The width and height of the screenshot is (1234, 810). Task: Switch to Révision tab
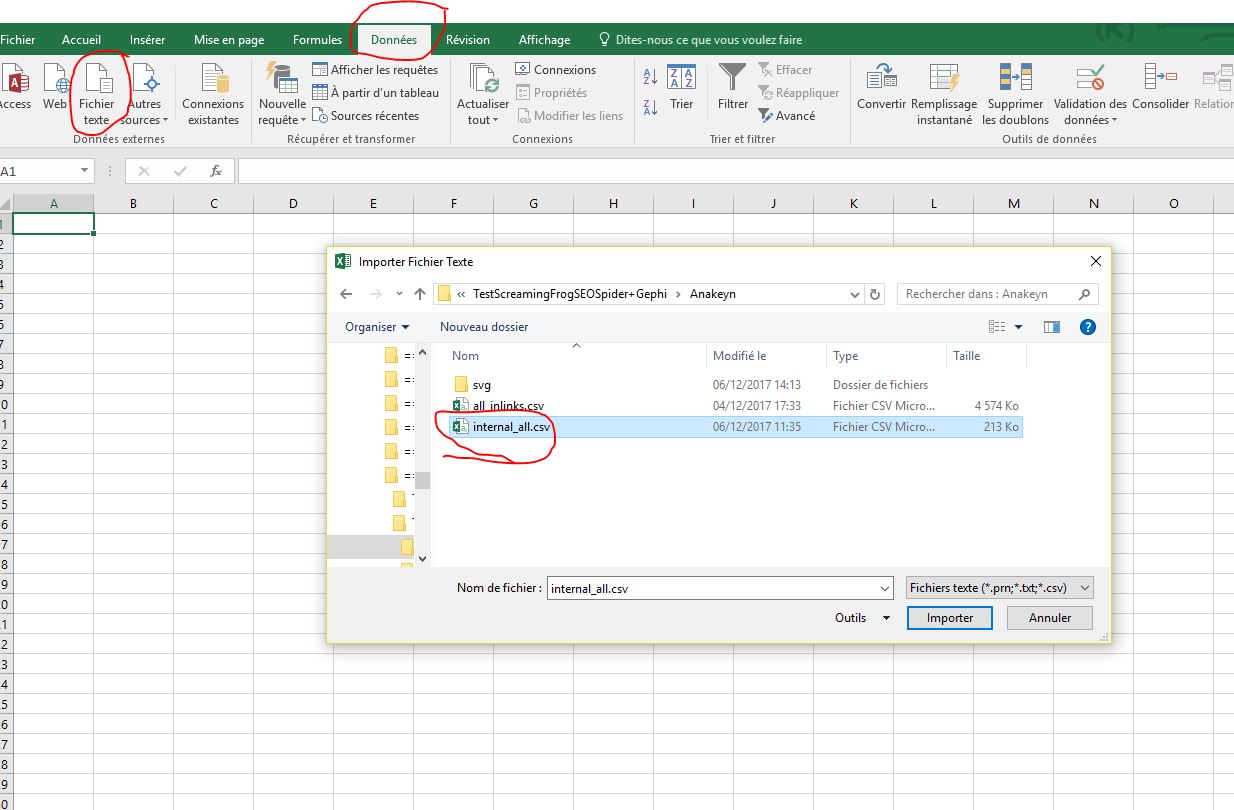pyautogui.click(x=468, y=40)
